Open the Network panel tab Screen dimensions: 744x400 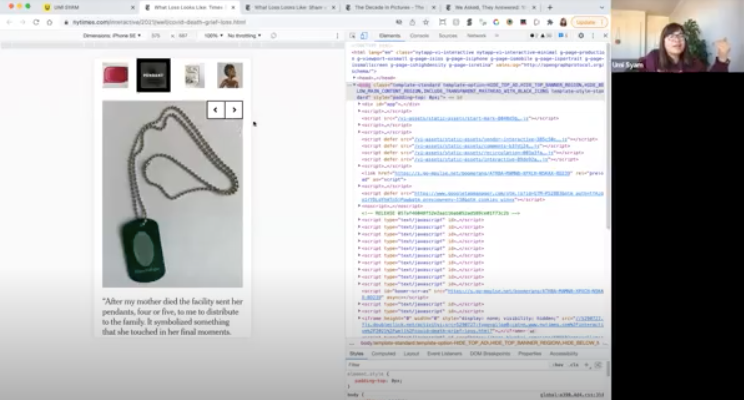point(476,36)
